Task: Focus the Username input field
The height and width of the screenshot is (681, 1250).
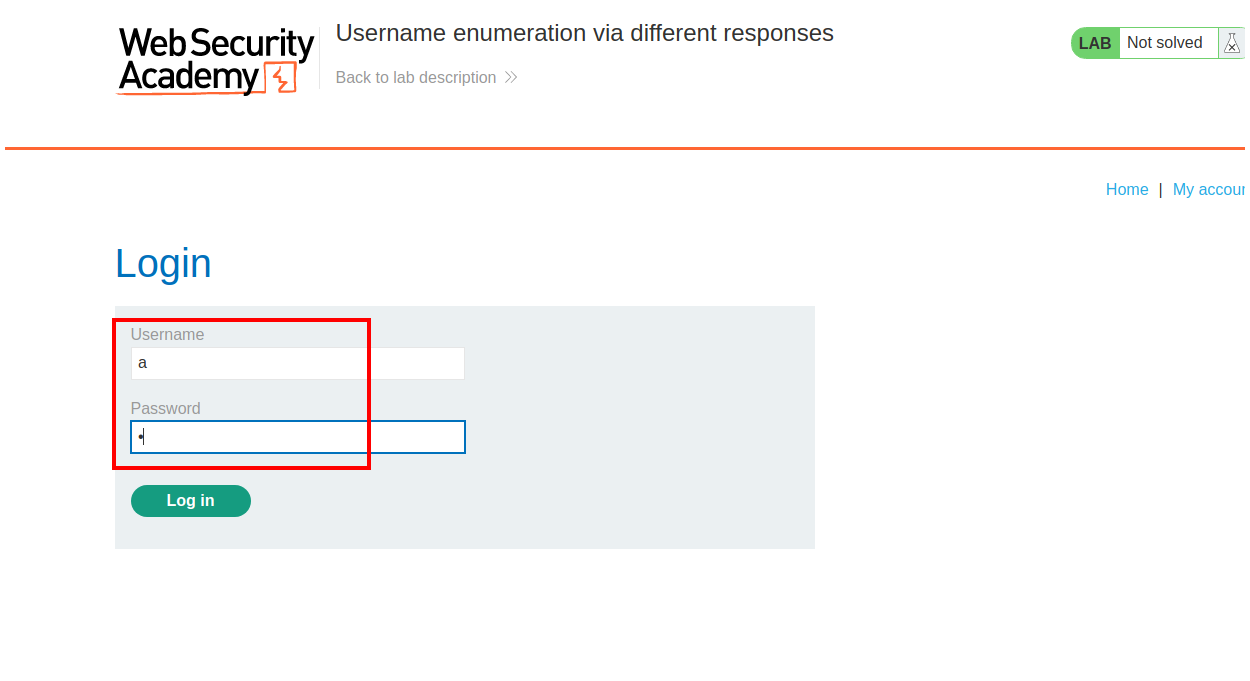Action: (x=298, y=363)
